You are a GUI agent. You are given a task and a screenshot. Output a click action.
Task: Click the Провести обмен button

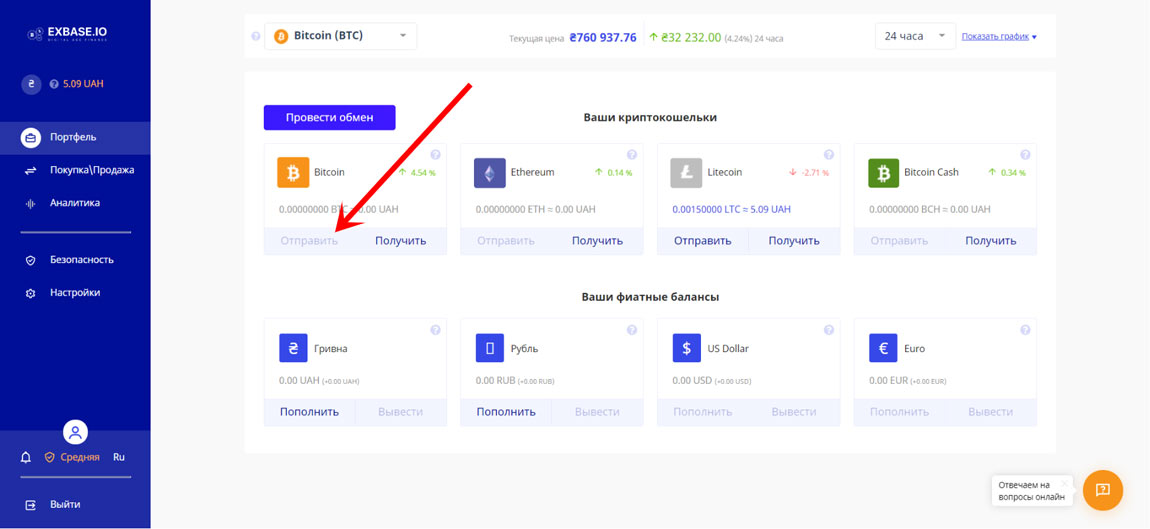click(x=329, y=117)
